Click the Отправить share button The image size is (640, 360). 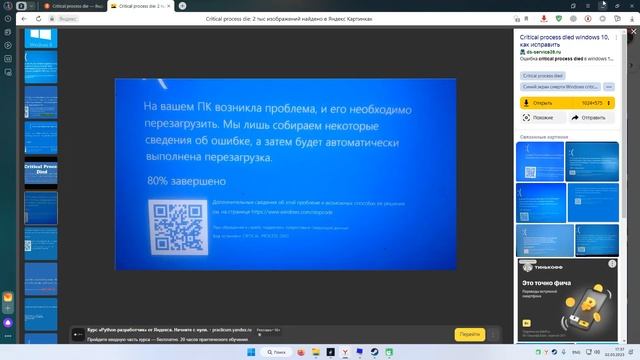click(591, 118)
